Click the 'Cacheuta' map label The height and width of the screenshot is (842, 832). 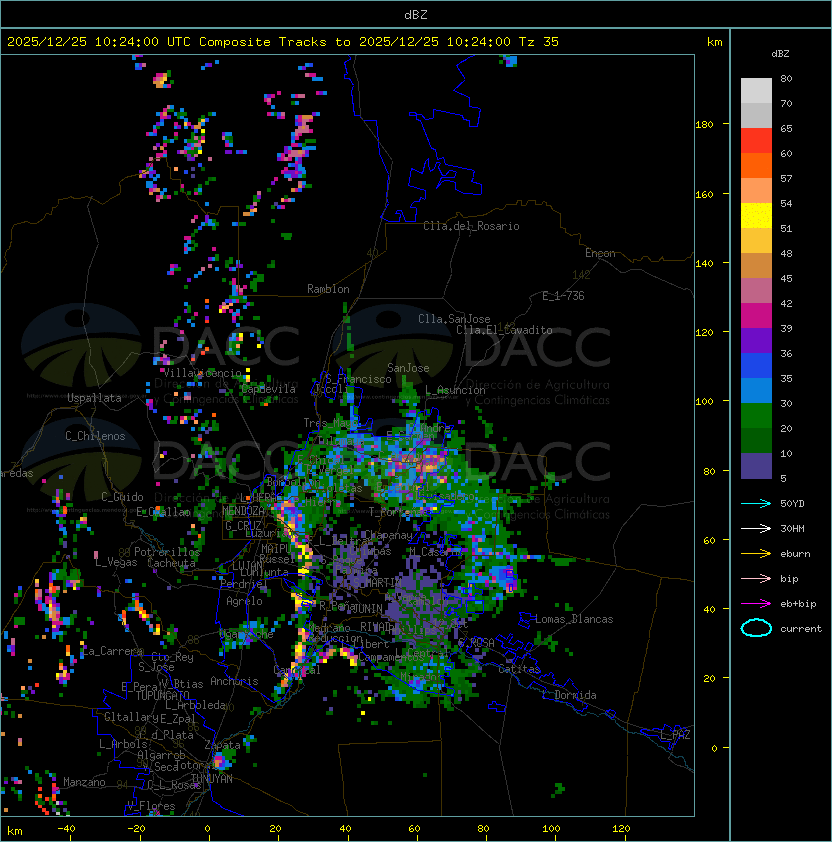[171, 563]
